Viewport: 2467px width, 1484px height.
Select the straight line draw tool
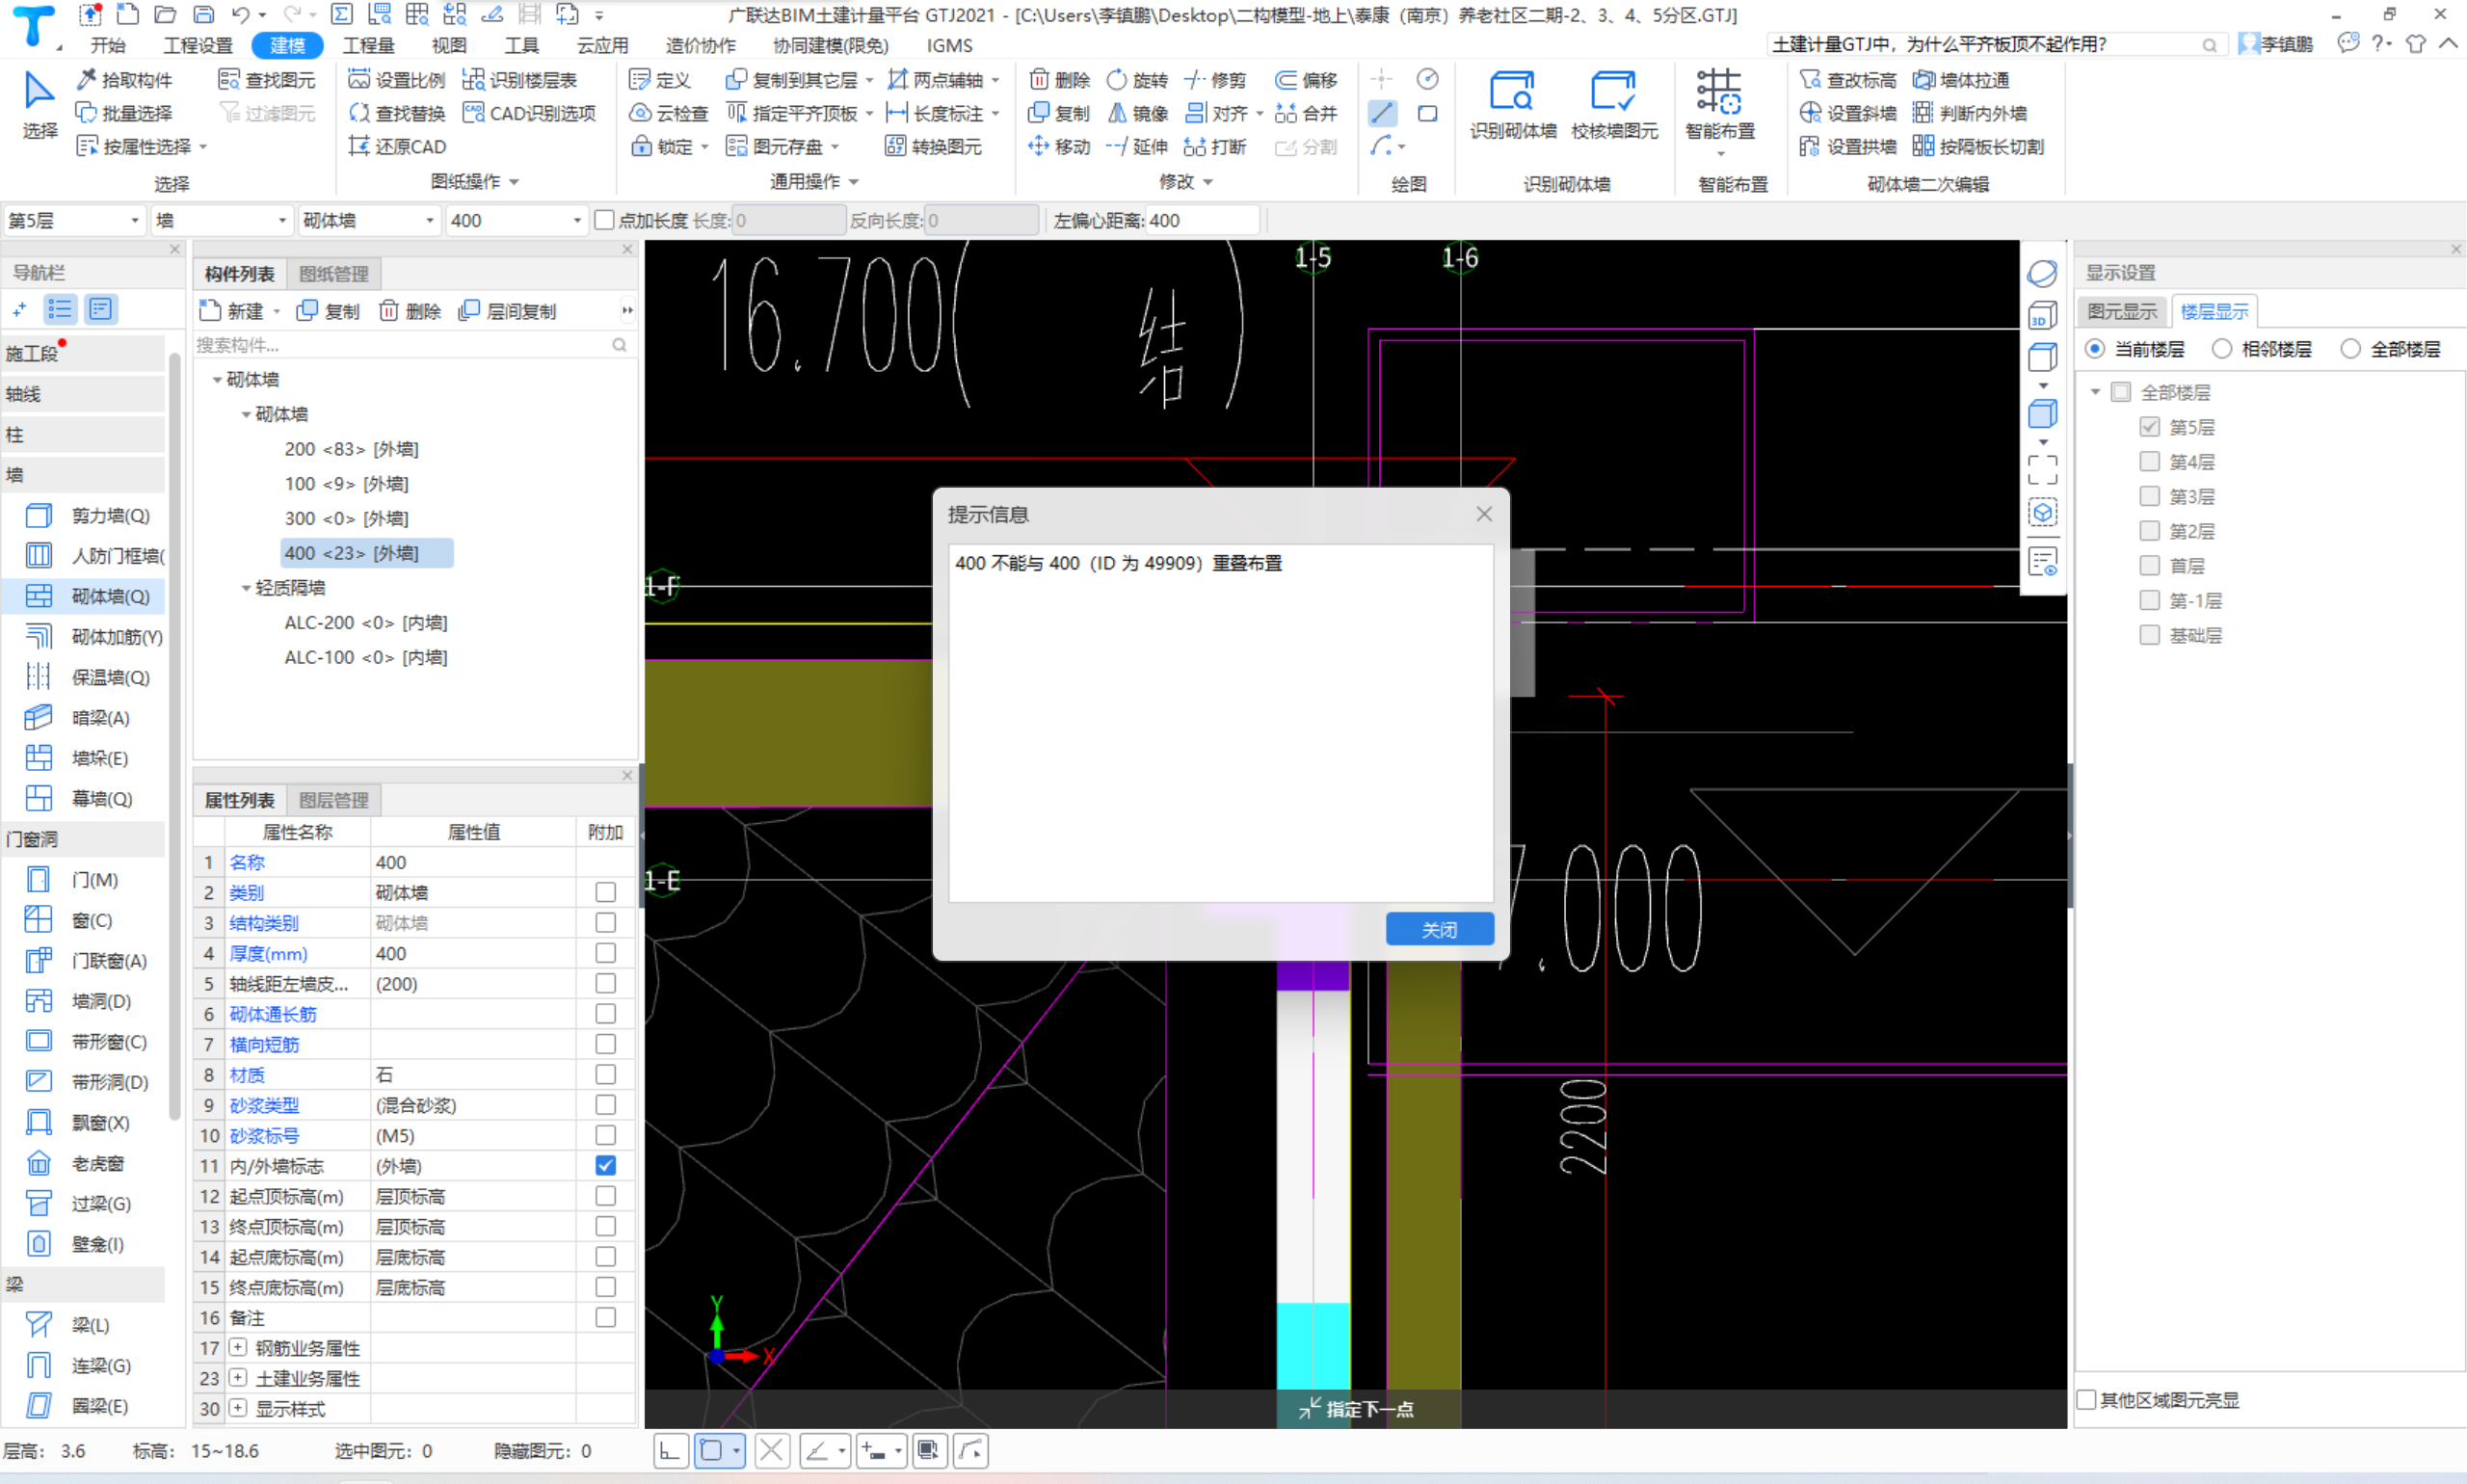[1382, 113]
